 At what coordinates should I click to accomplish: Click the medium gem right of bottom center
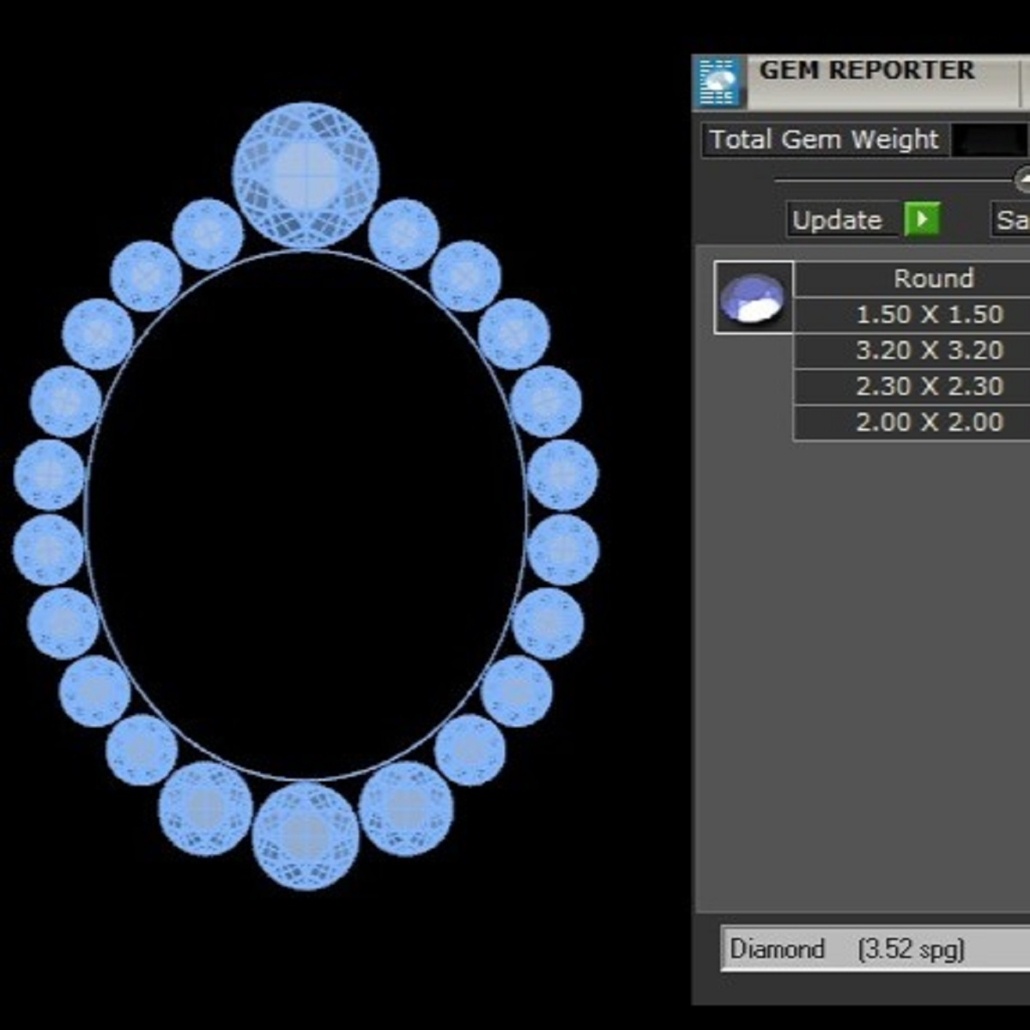pos(406,808)
